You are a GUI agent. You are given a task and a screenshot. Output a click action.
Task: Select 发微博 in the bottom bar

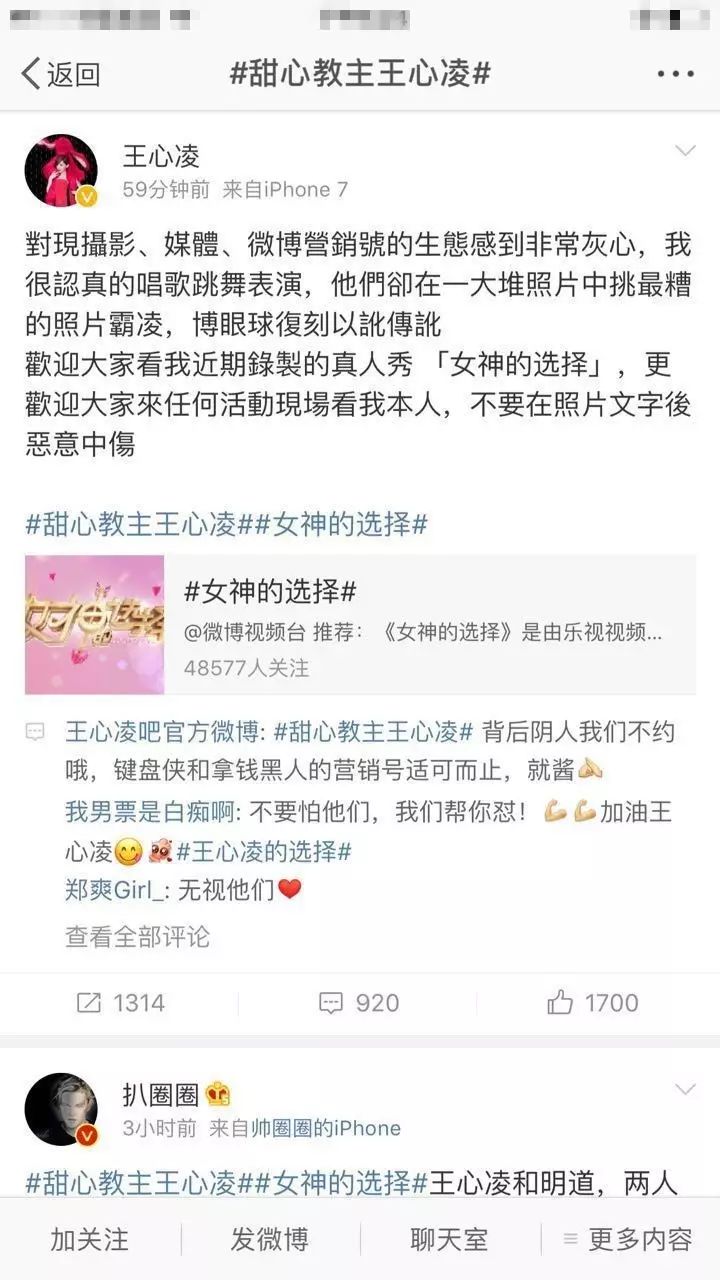tap(269, 1240)
